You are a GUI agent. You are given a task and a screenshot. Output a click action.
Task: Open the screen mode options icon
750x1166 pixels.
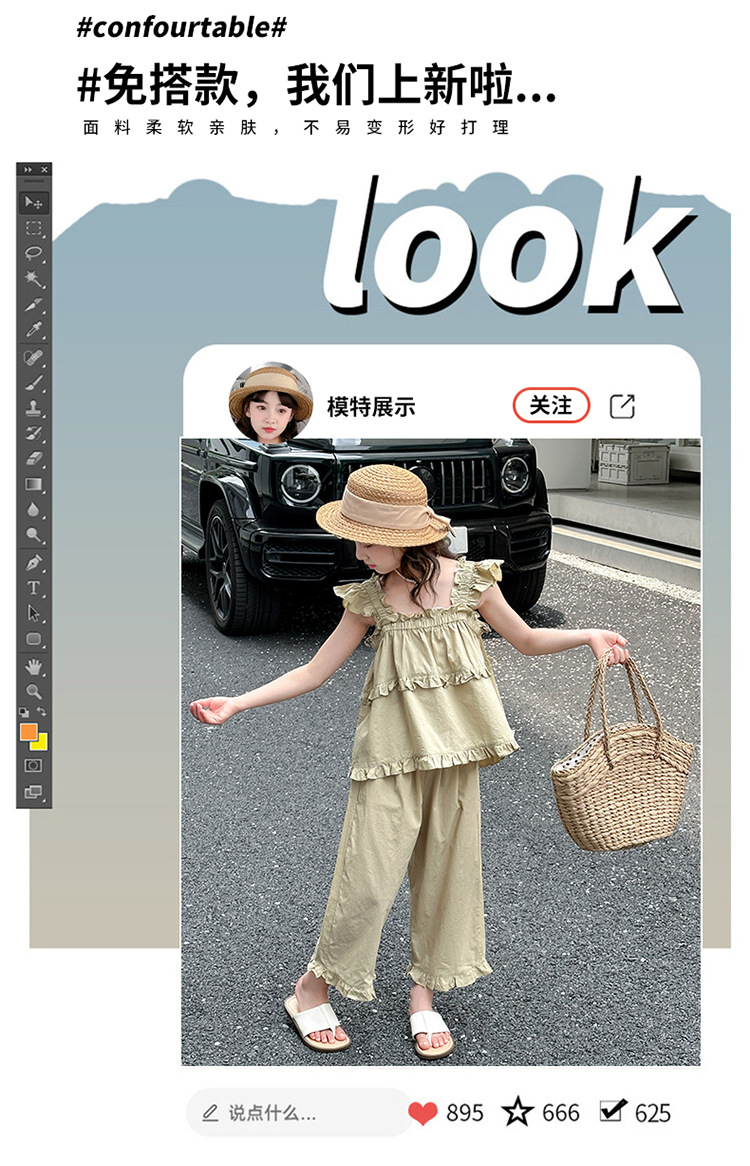coord(34,792)
